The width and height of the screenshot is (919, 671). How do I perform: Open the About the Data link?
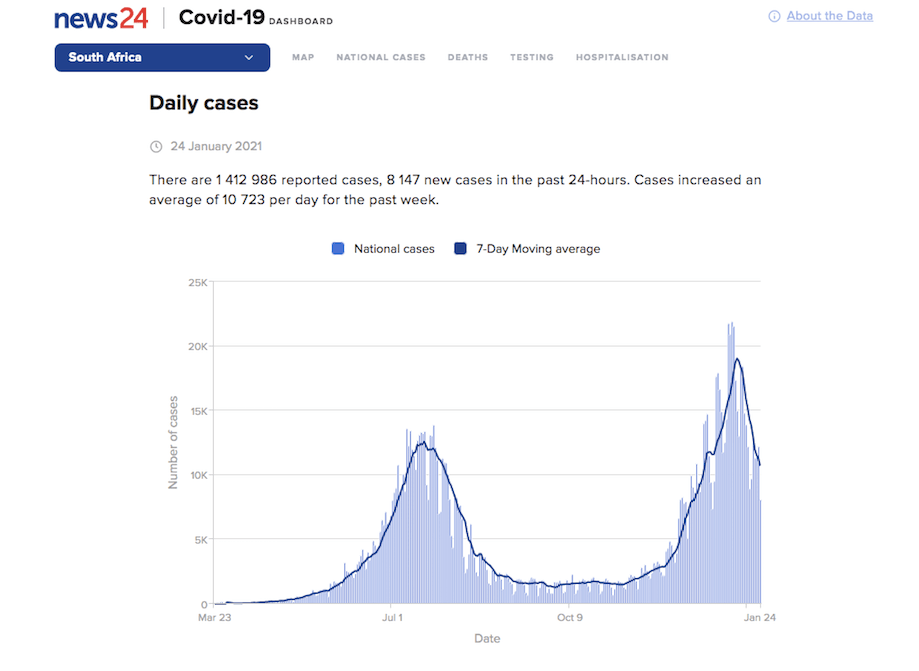[829, 16]
